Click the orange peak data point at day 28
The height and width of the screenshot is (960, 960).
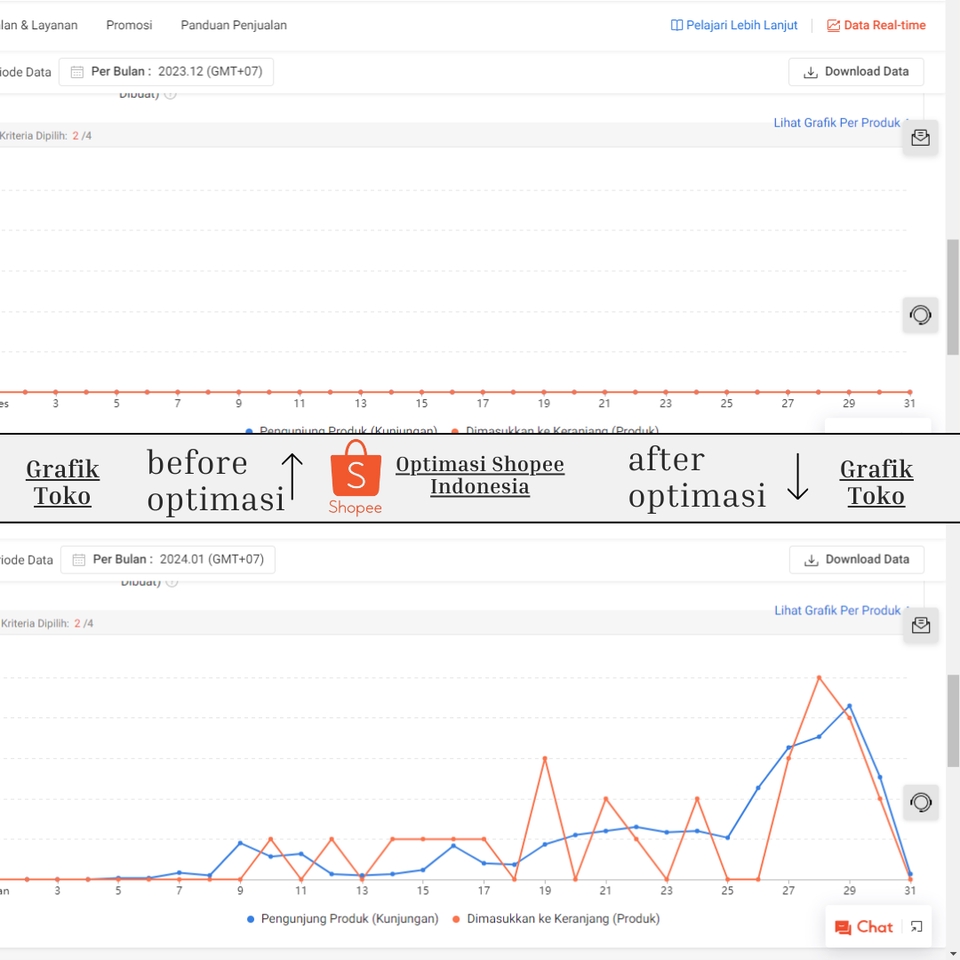click(x=819, y=677)
